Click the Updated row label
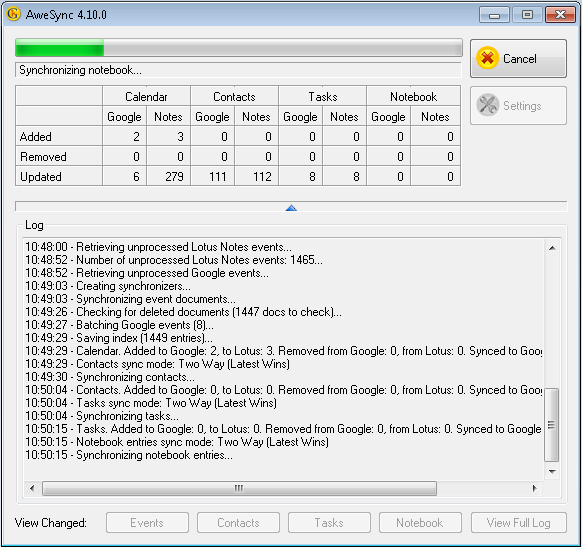The height and width of the screenshot is (547, 582). pos(41,177)
